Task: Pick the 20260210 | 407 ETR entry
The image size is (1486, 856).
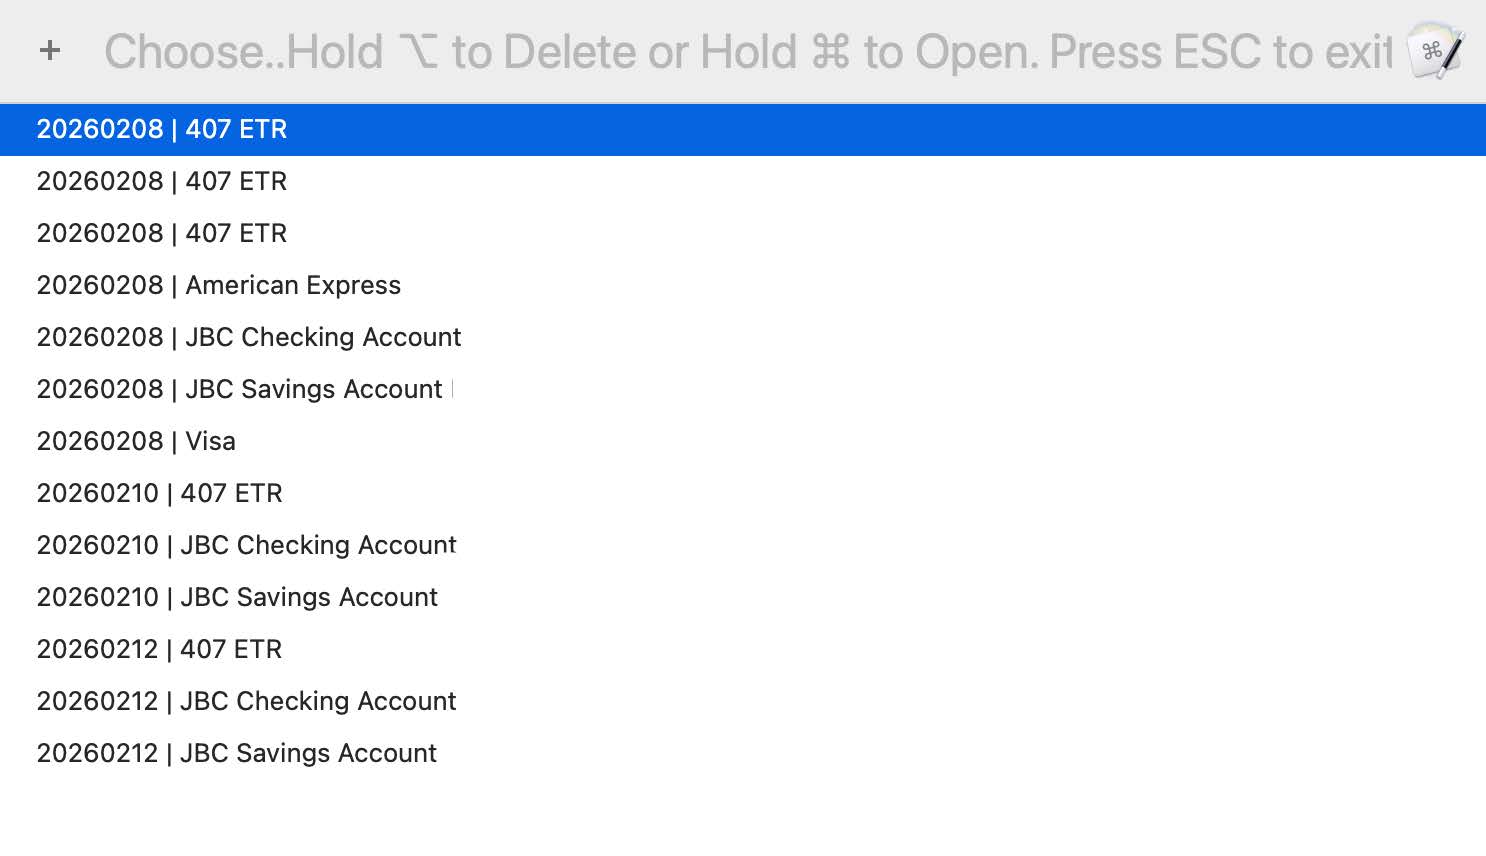Action: [160, 494]
